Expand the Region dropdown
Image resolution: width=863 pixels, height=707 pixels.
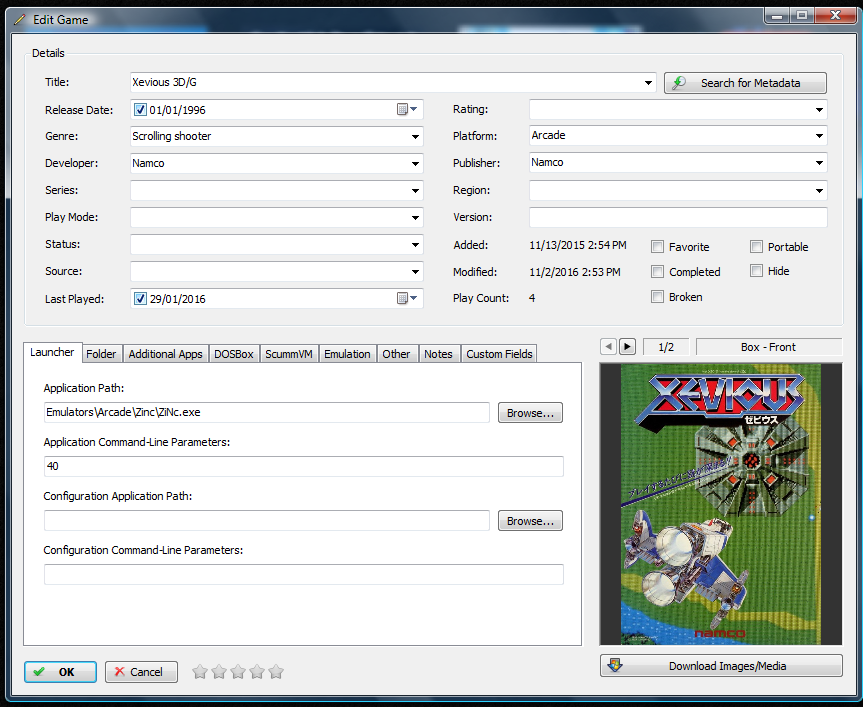[x=819, y=190]
